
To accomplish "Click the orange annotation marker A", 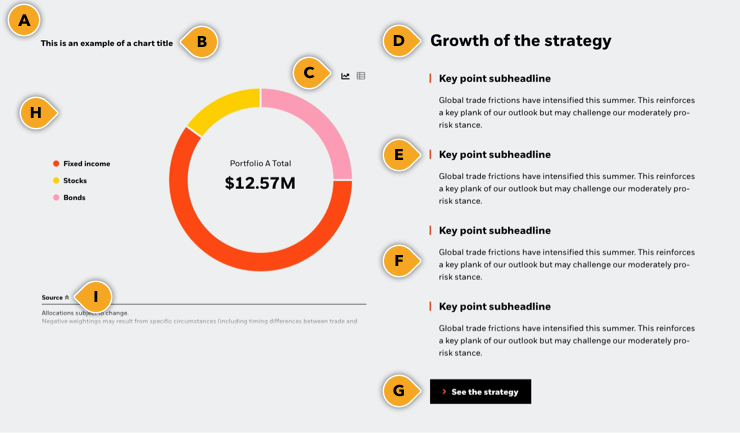I will pyautogui.click(x=24, y=20).
